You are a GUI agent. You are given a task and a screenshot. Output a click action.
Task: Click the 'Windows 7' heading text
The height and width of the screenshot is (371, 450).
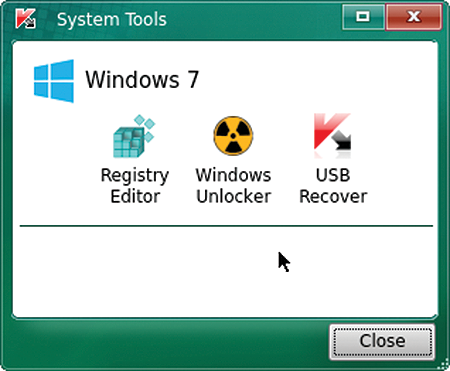142,80
